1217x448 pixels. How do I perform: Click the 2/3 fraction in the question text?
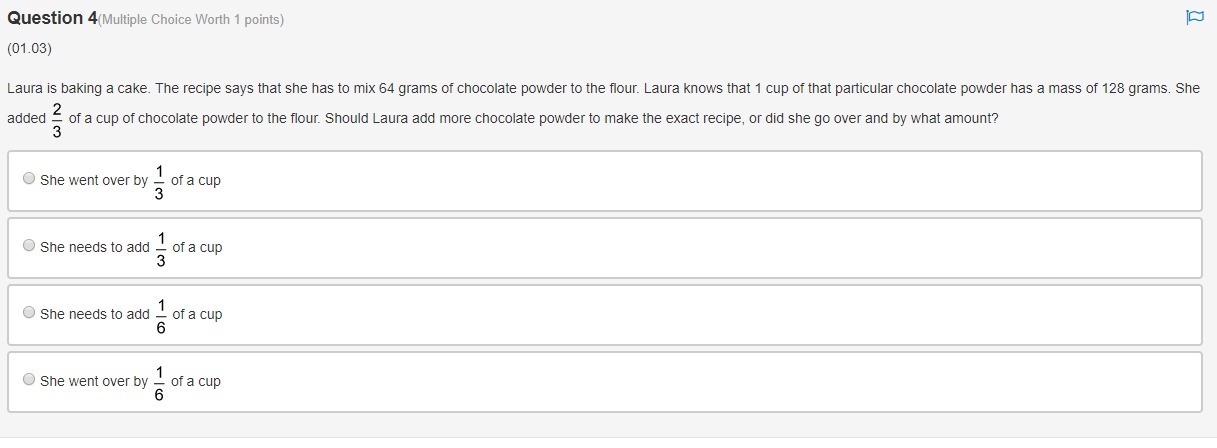(57, 118)
